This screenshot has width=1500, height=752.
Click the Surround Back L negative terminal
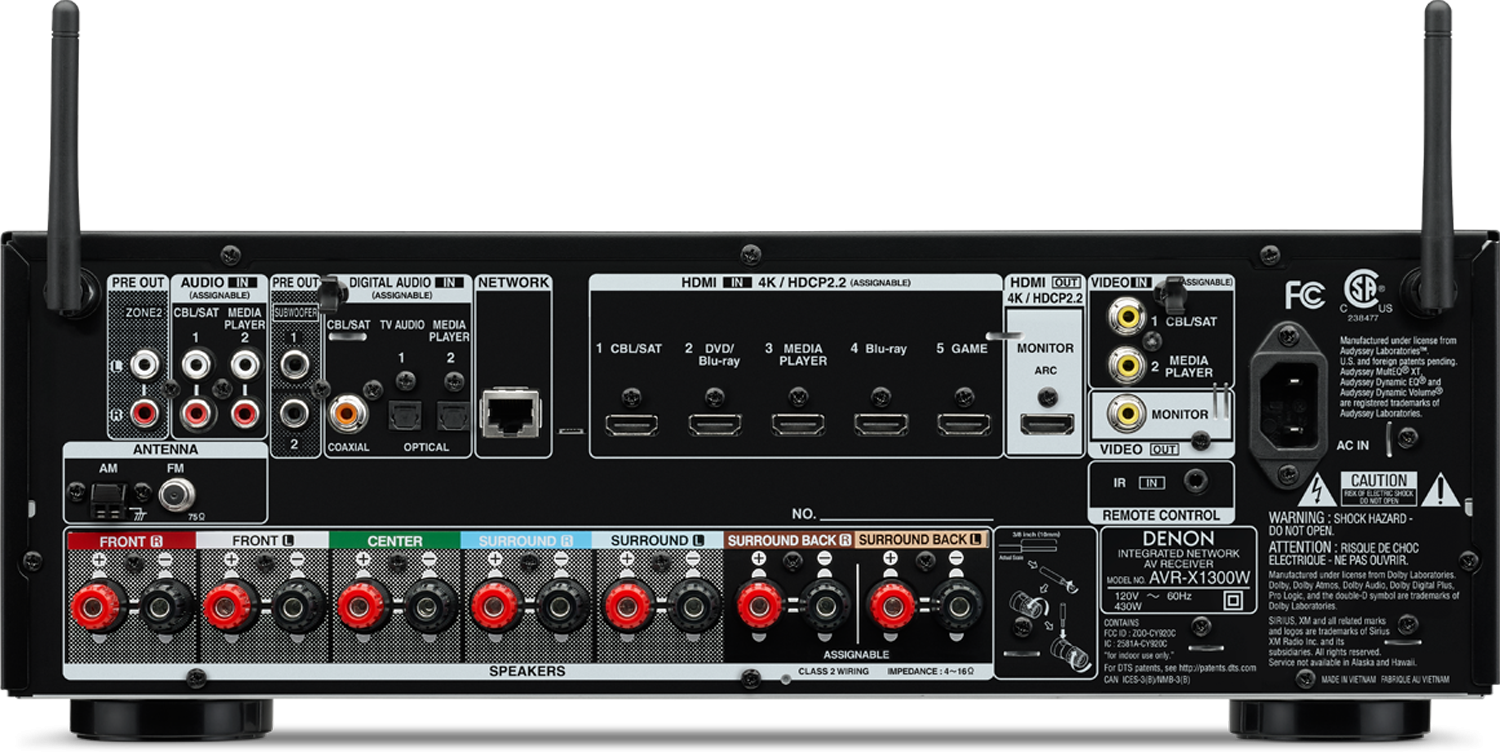958,605
